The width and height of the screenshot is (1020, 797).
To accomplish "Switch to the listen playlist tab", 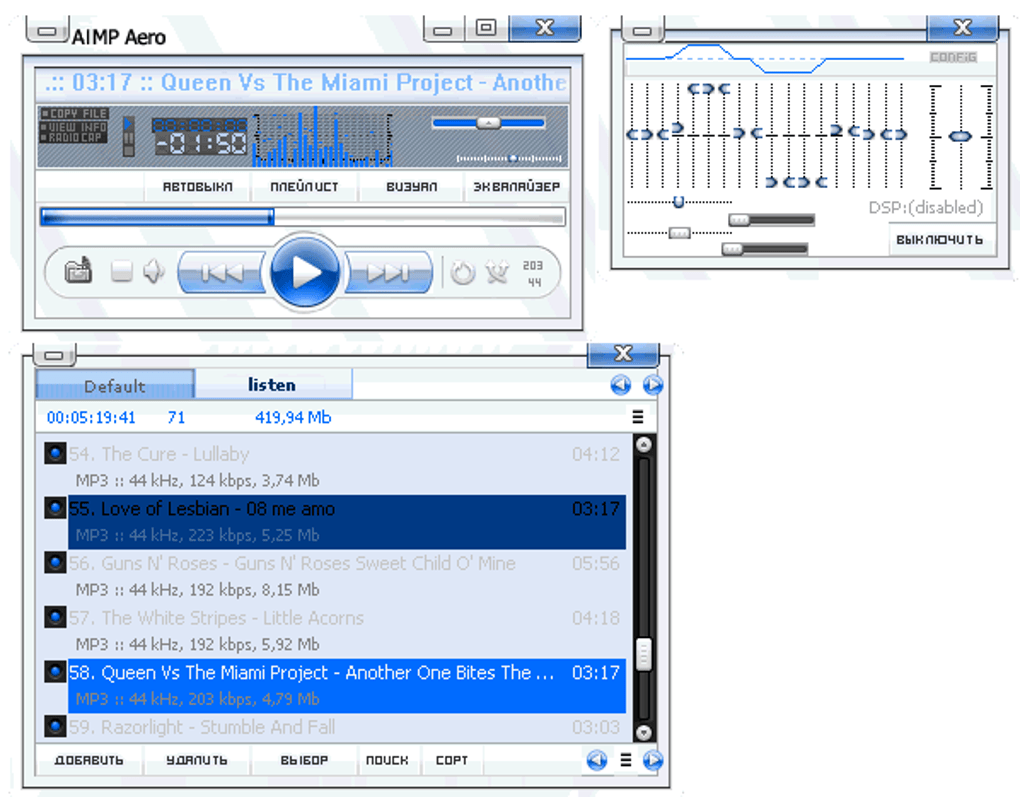I will click(272, 385).
